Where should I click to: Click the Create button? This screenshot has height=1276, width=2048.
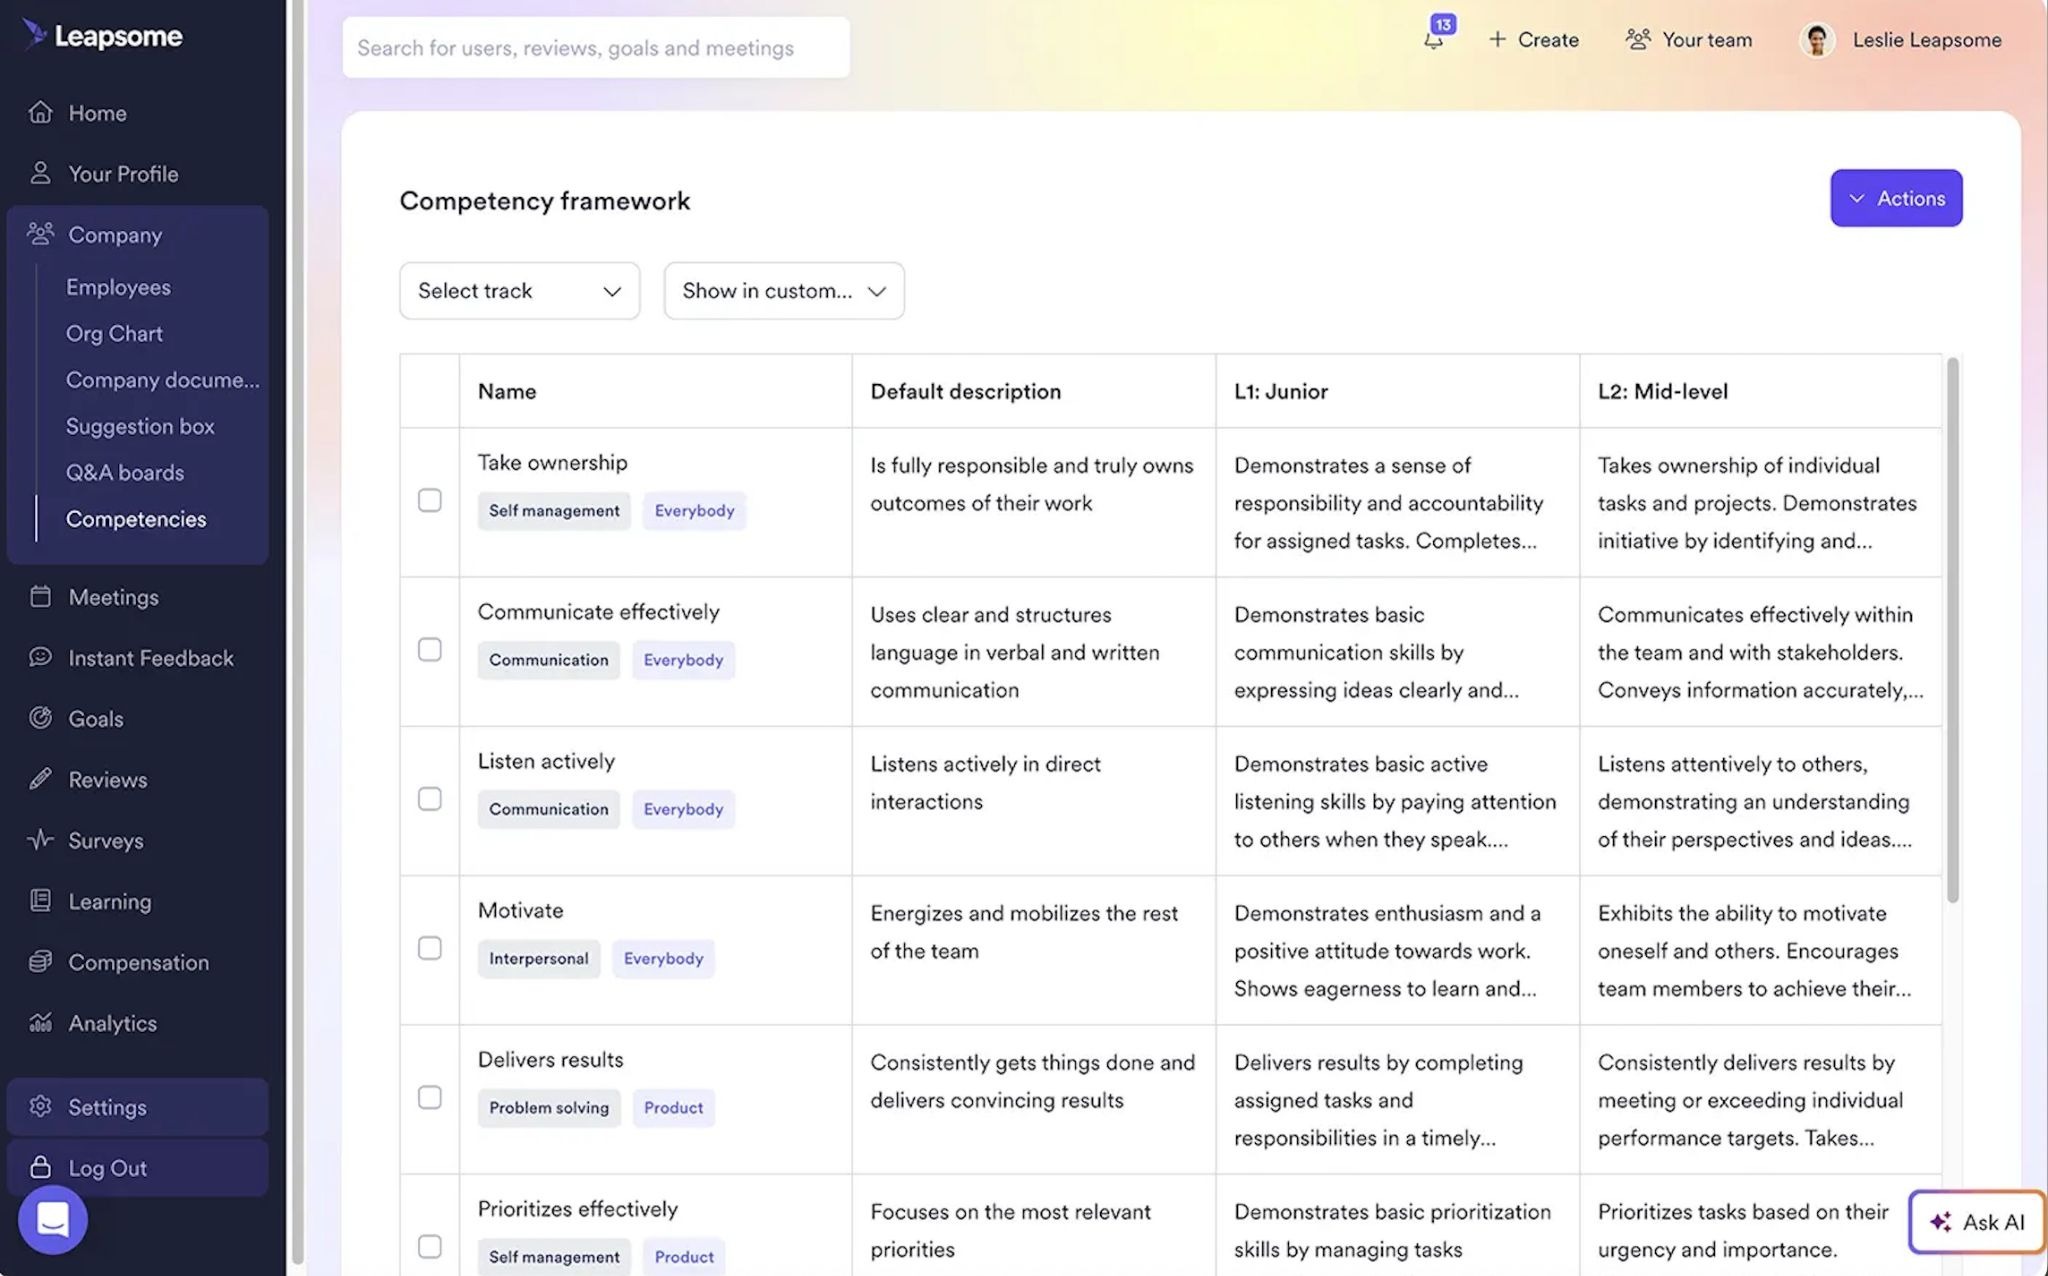coord(1534,40)
